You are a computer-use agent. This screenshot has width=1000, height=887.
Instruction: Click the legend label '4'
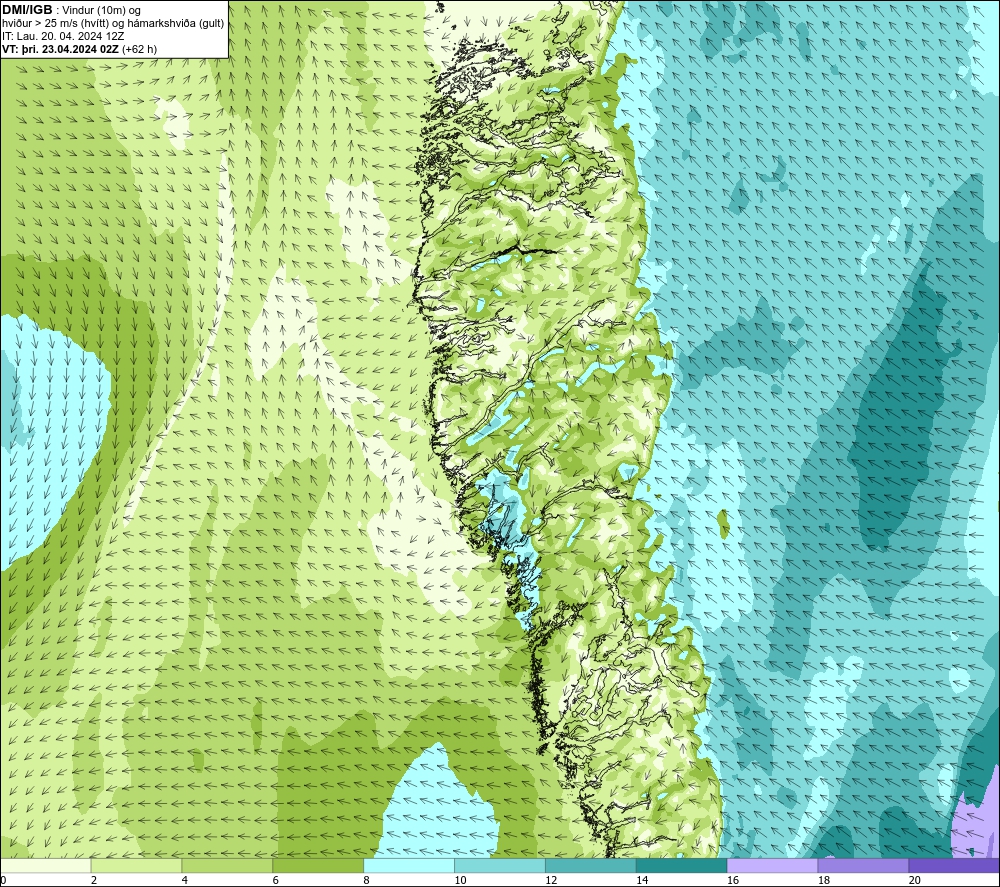click(x=184, y=880)
